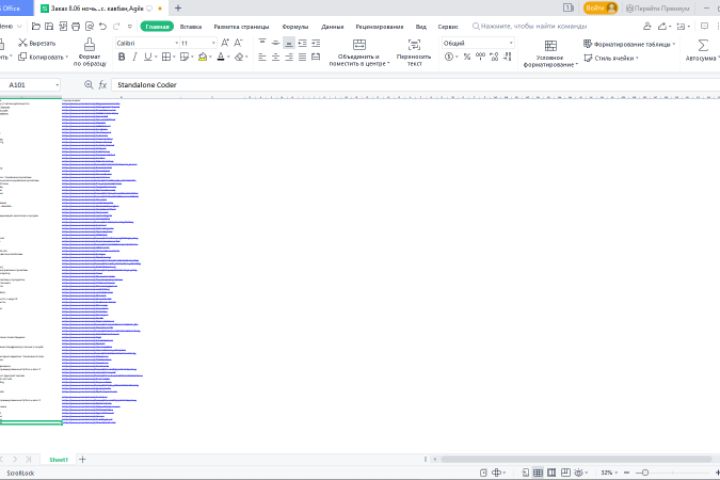This screenshot has width=720, height=480.
Task: Open the Name Box dropdown arrow
Action: click(x=57, y=85)
